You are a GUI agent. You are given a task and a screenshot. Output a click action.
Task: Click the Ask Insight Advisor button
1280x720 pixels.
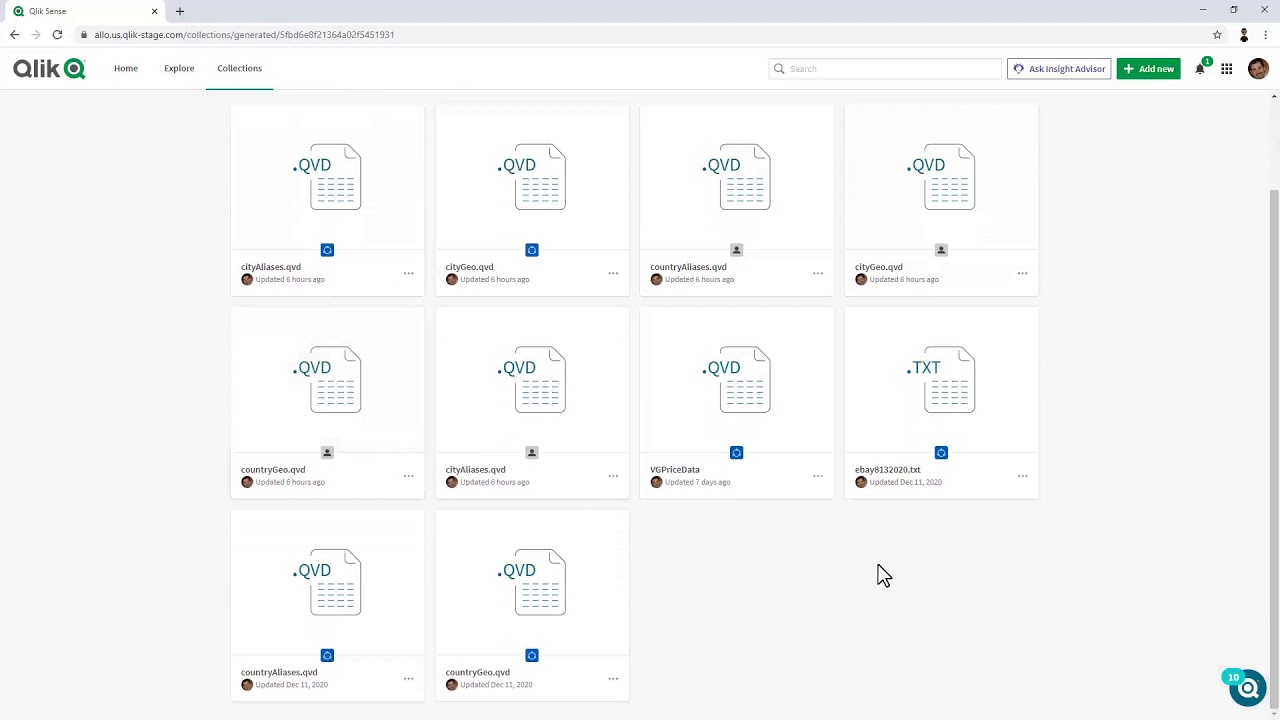(1059, 69)
